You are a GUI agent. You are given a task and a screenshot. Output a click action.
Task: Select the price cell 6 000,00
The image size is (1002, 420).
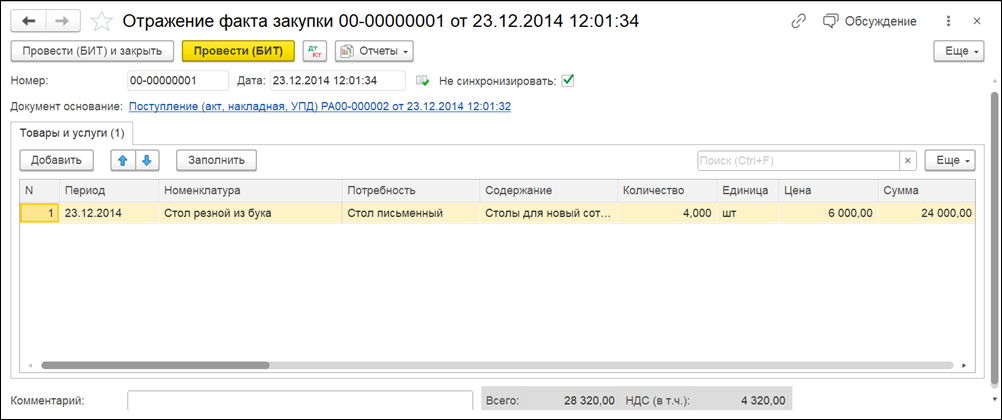828,213
